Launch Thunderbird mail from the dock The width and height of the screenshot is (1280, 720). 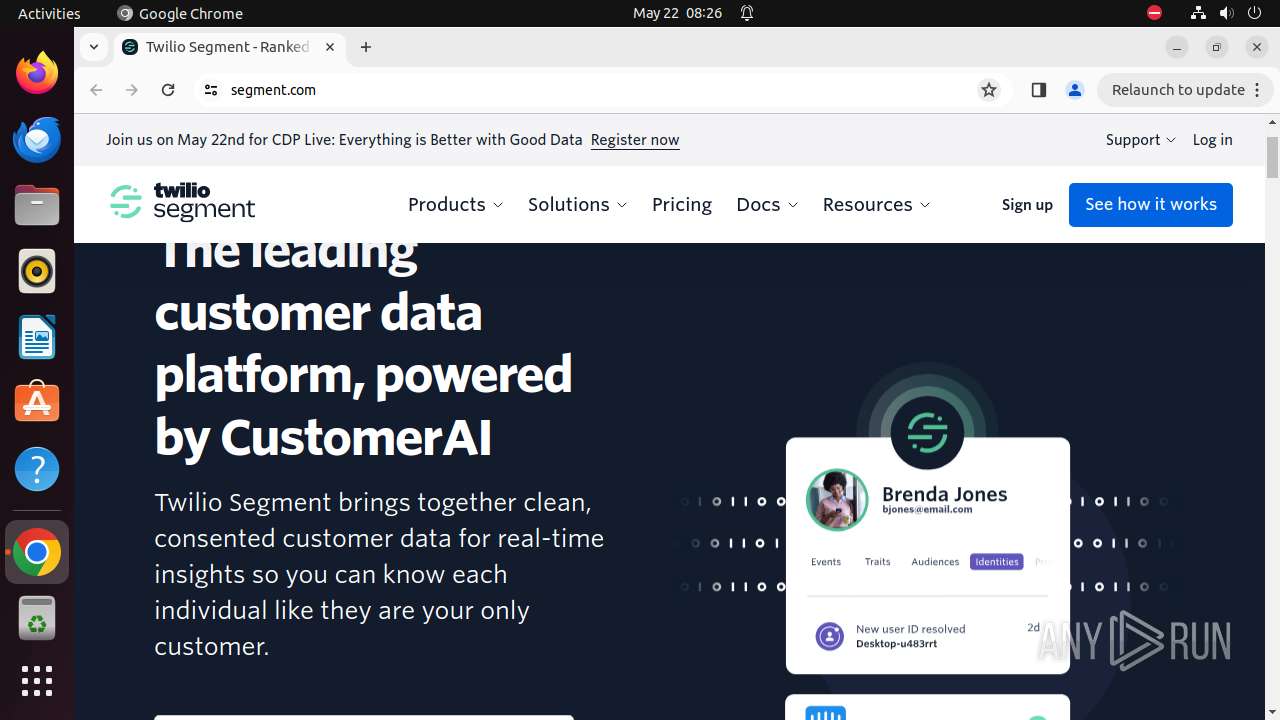point(37,139)
